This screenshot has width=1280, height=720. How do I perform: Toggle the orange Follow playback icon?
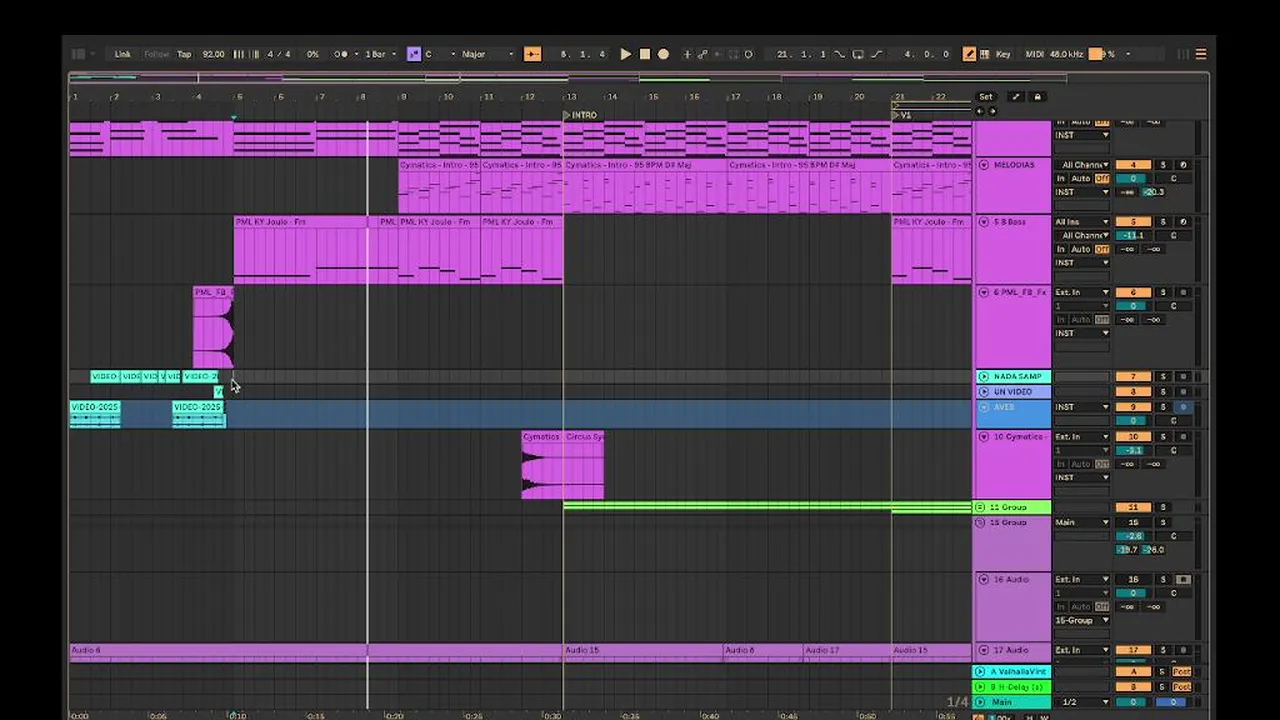532,54
